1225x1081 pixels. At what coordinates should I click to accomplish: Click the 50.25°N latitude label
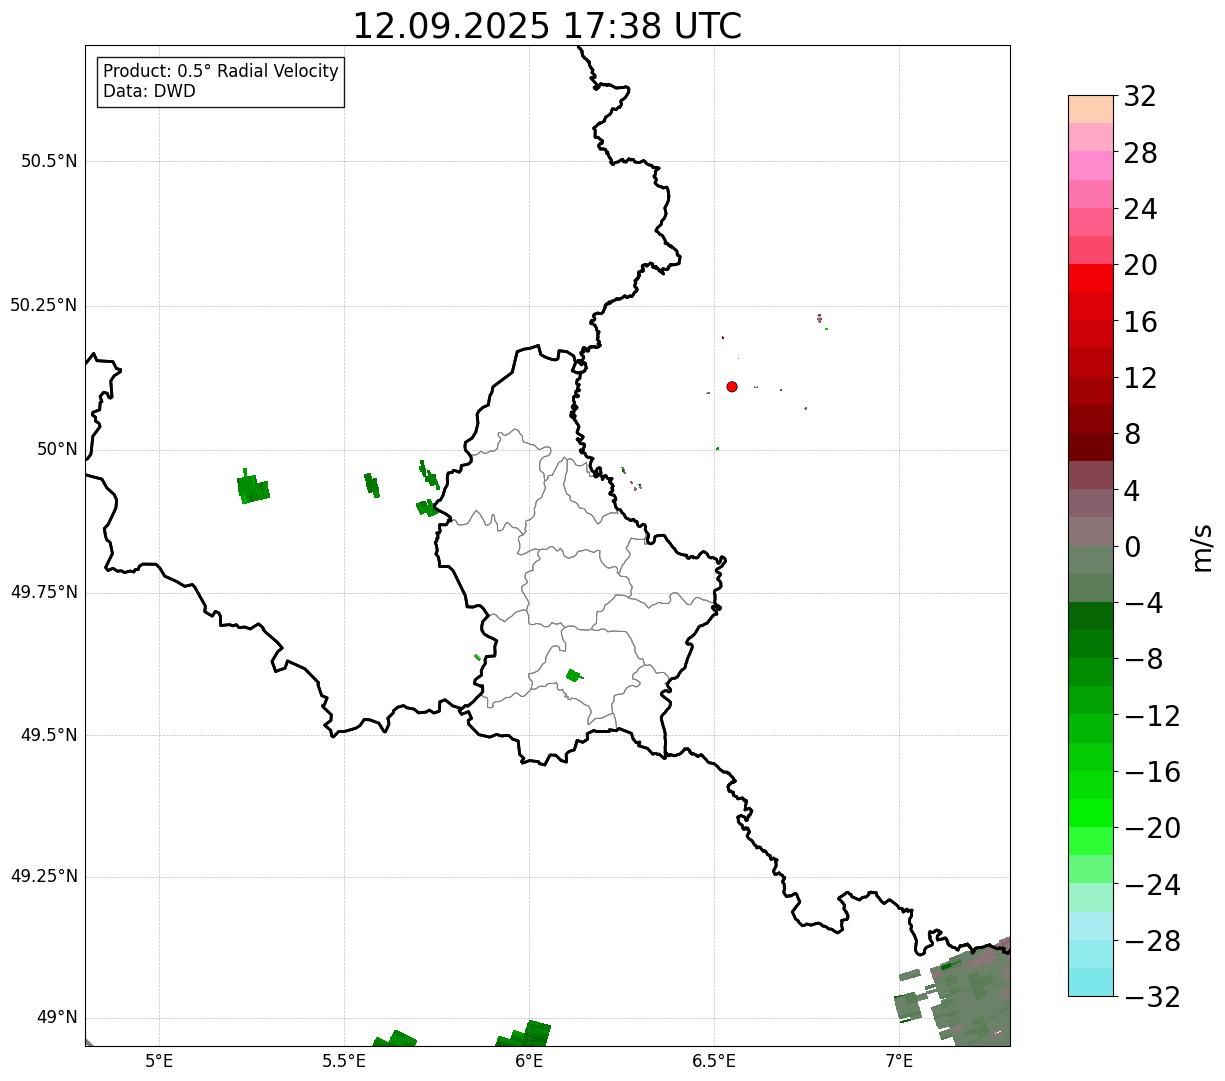[x=44, y=305]
